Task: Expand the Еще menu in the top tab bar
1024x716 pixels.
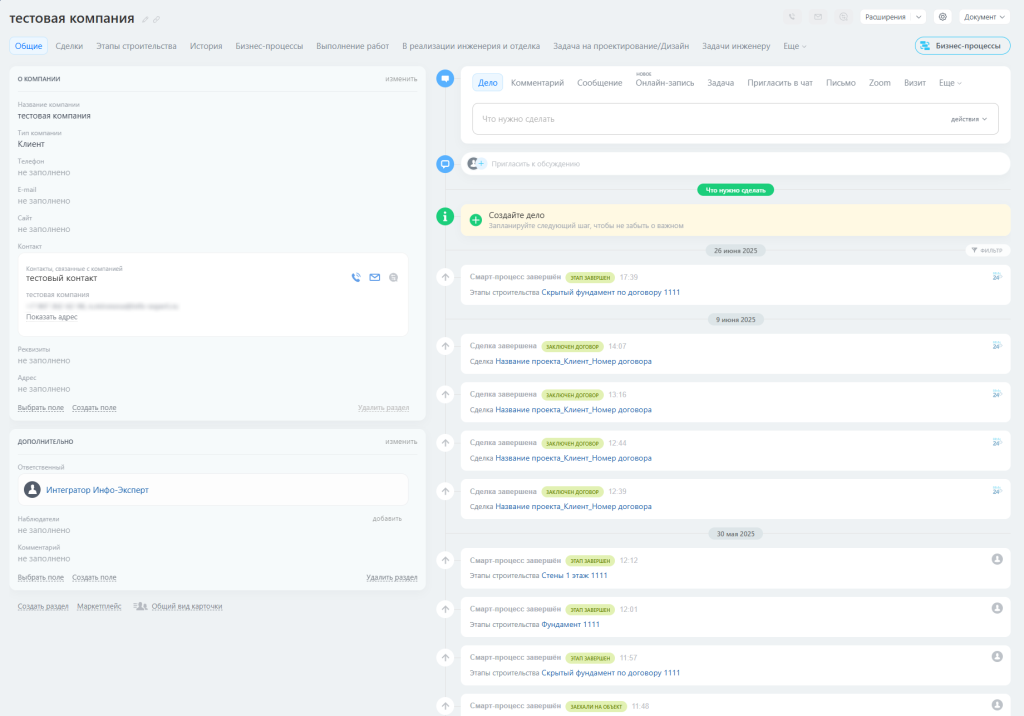Action: point(795,46)
